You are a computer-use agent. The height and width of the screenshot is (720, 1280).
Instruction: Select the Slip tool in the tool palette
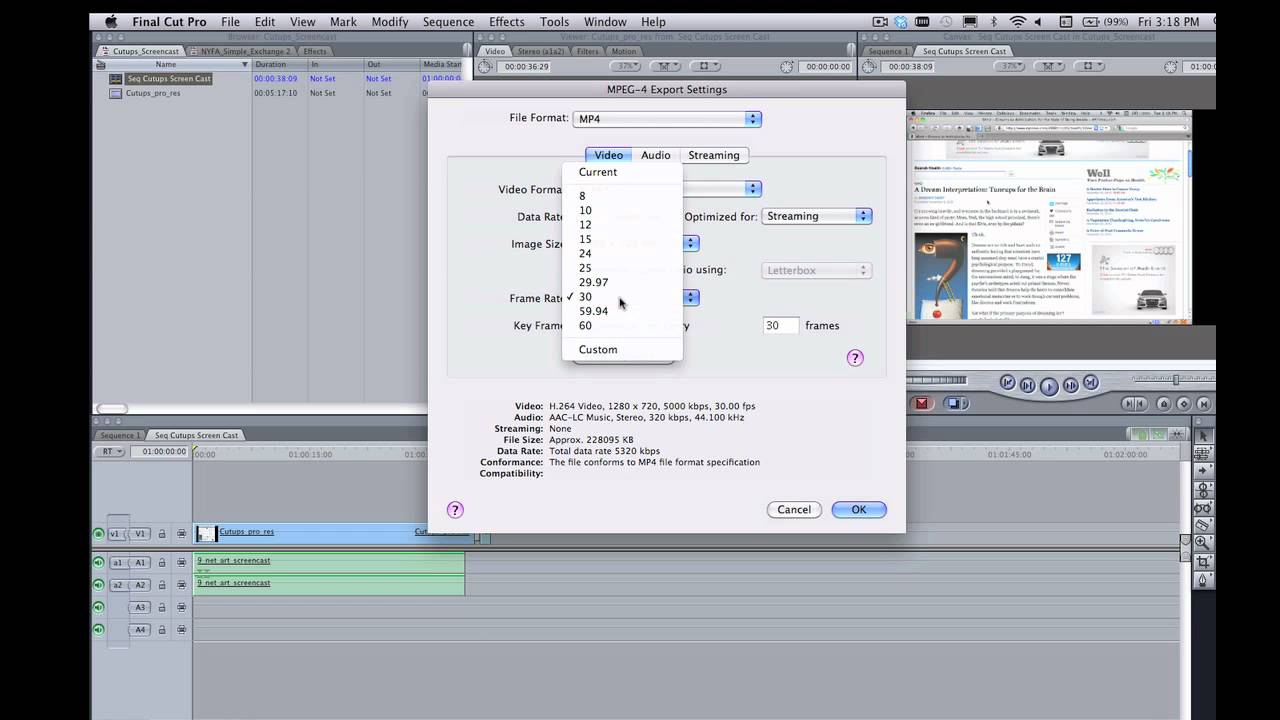[1203, 508]
